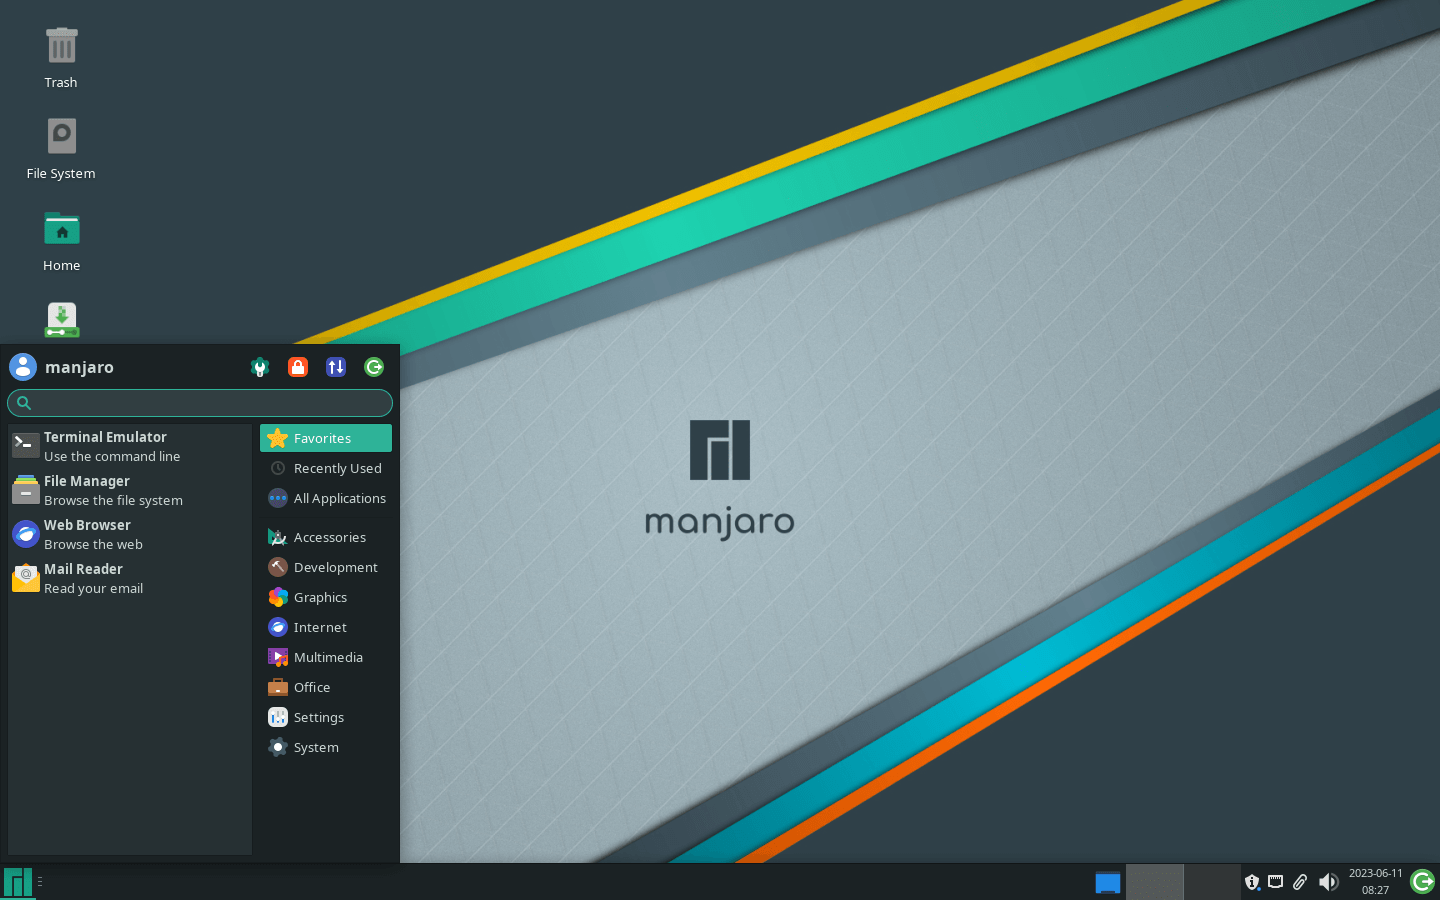Screen dimensions: 1440x900
Task: Switch to the second workspace in pager
Action: [x=1212, y=882]
